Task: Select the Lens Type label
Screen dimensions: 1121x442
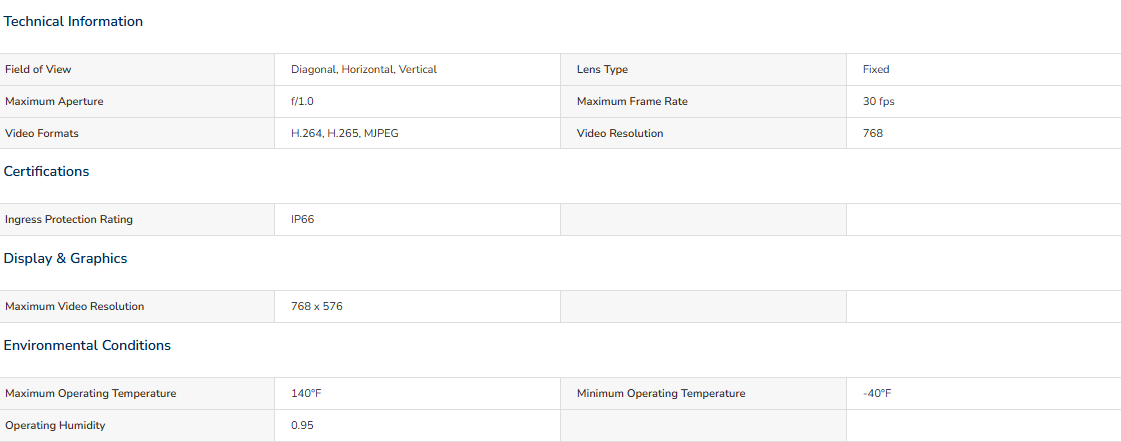Action: click(602, 69)
